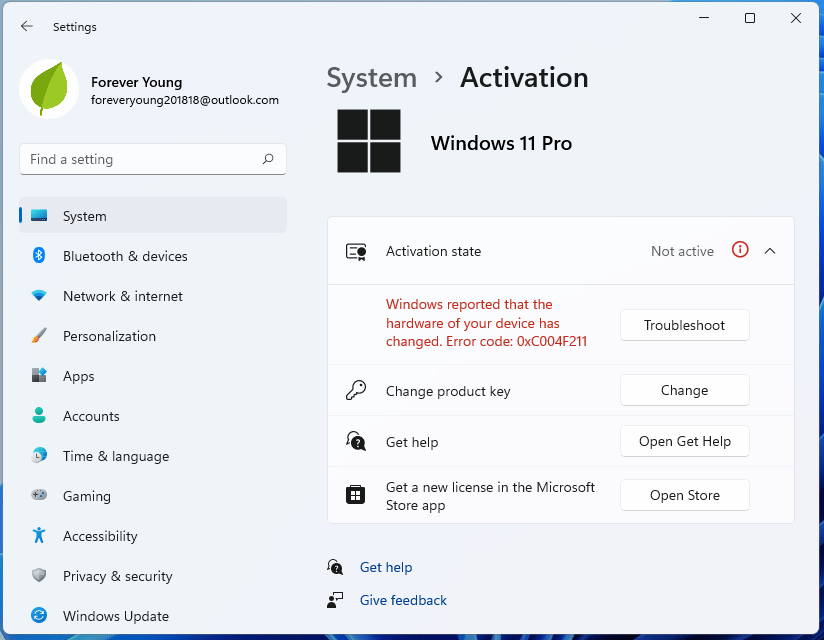Click the Activation state certificate icon
Screen dimensions: 824x640
point(356,252)
